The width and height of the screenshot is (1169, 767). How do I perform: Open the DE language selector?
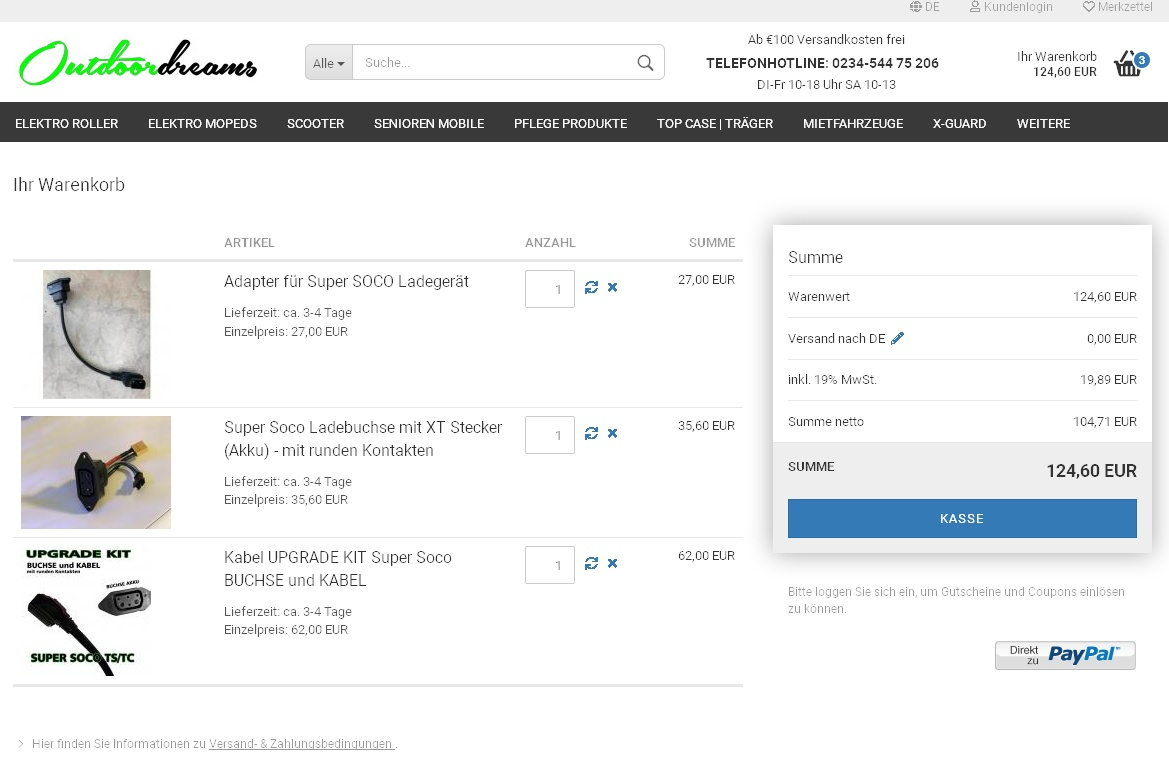pos(925,7)
